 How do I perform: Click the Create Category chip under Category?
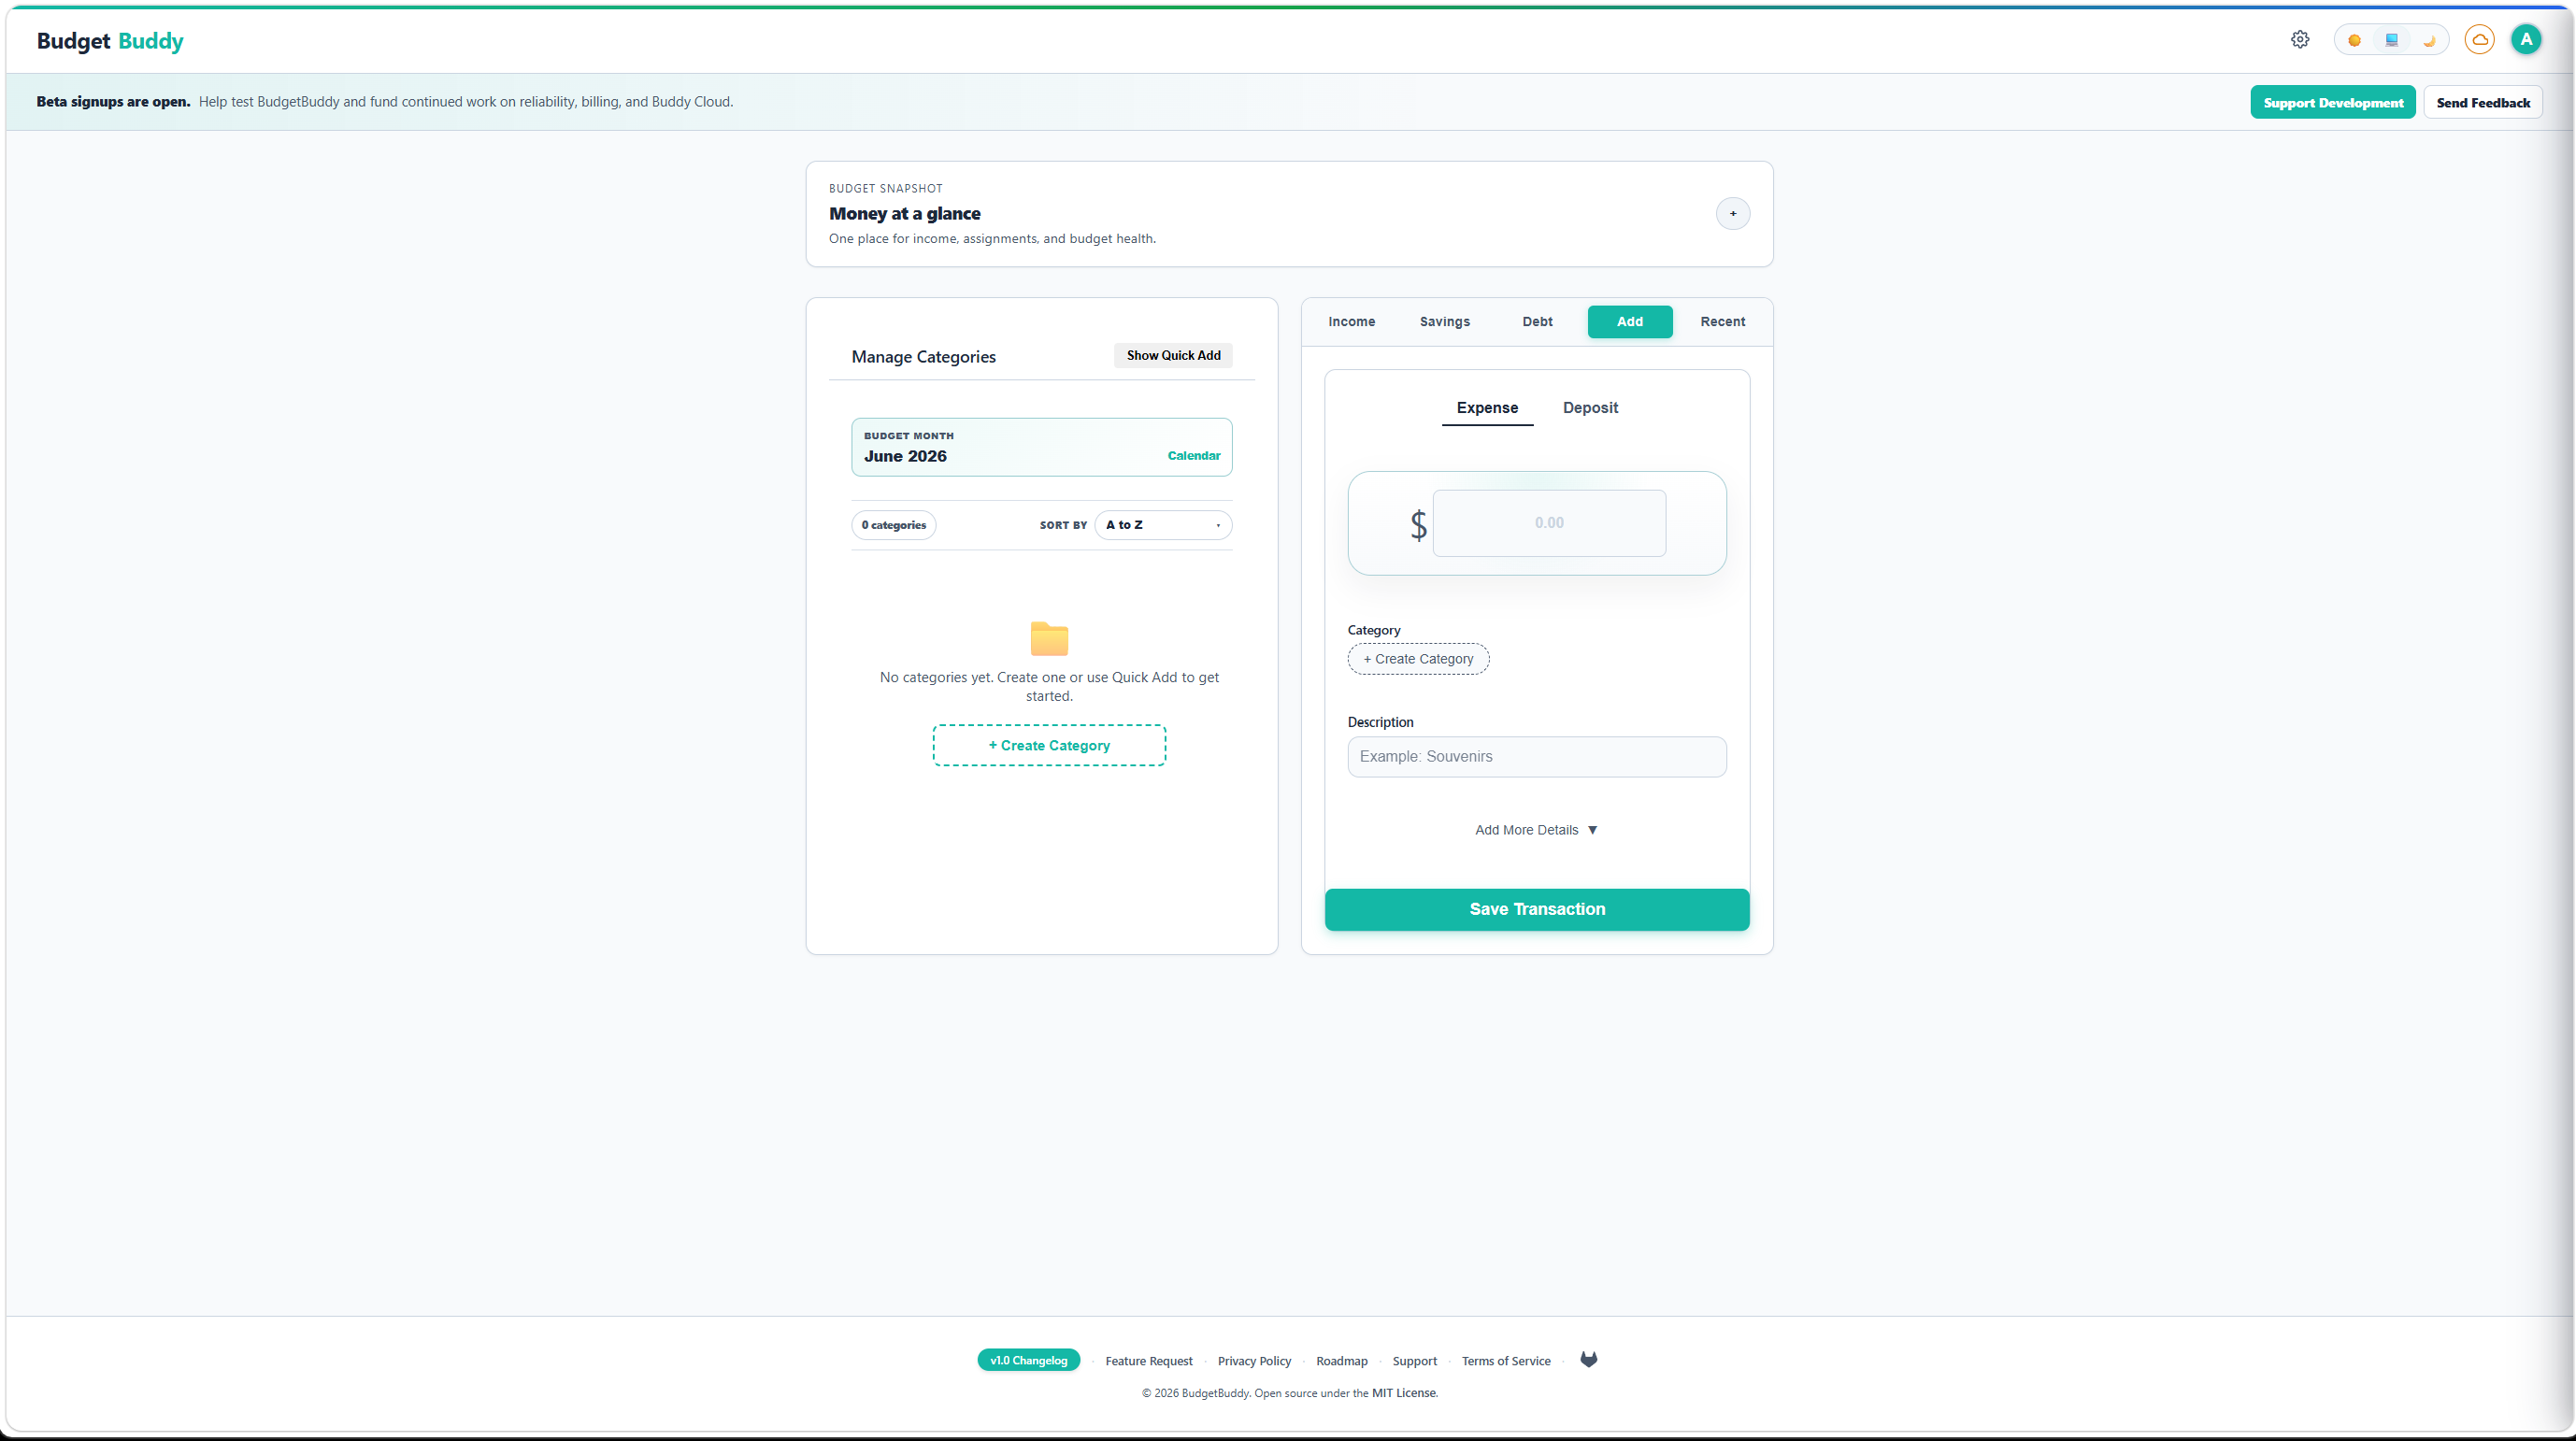(1418, 660)
